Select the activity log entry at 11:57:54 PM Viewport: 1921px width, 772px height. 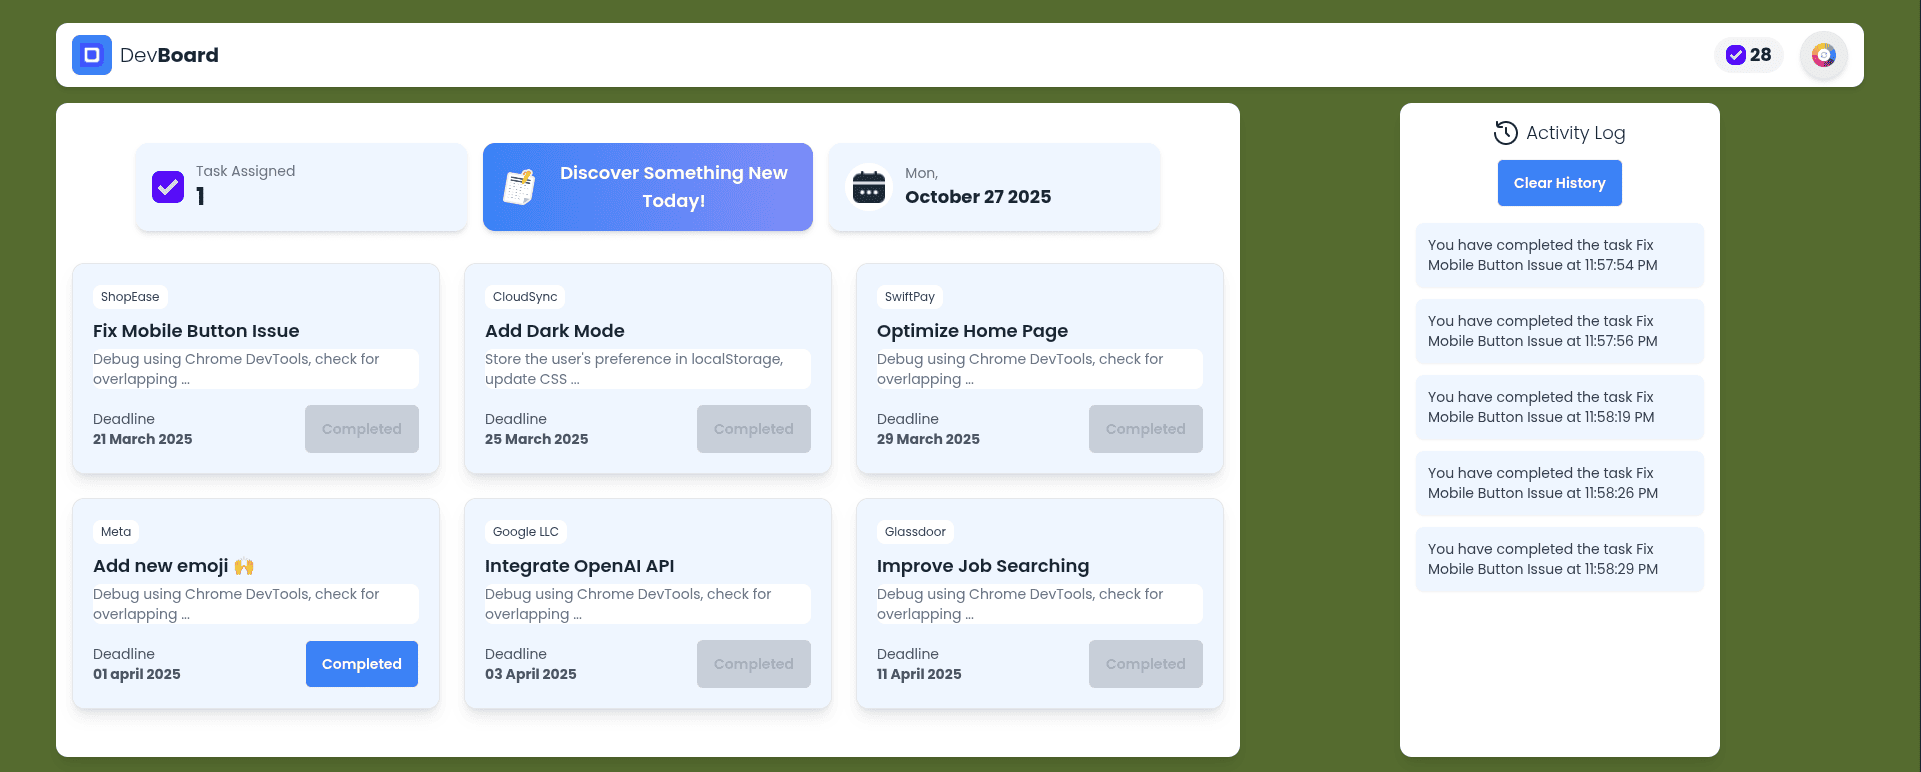[1559, 255]
